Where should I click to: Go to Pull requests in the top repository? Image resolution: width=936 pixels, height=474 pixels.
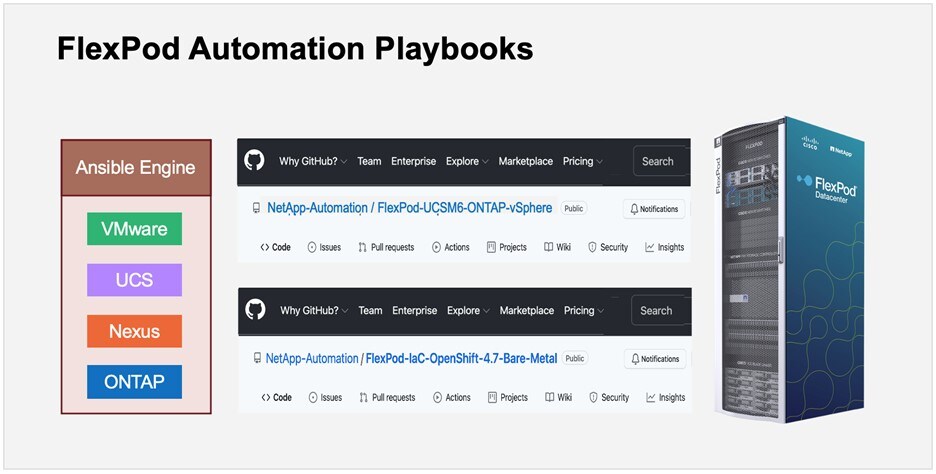pos(385,247)
